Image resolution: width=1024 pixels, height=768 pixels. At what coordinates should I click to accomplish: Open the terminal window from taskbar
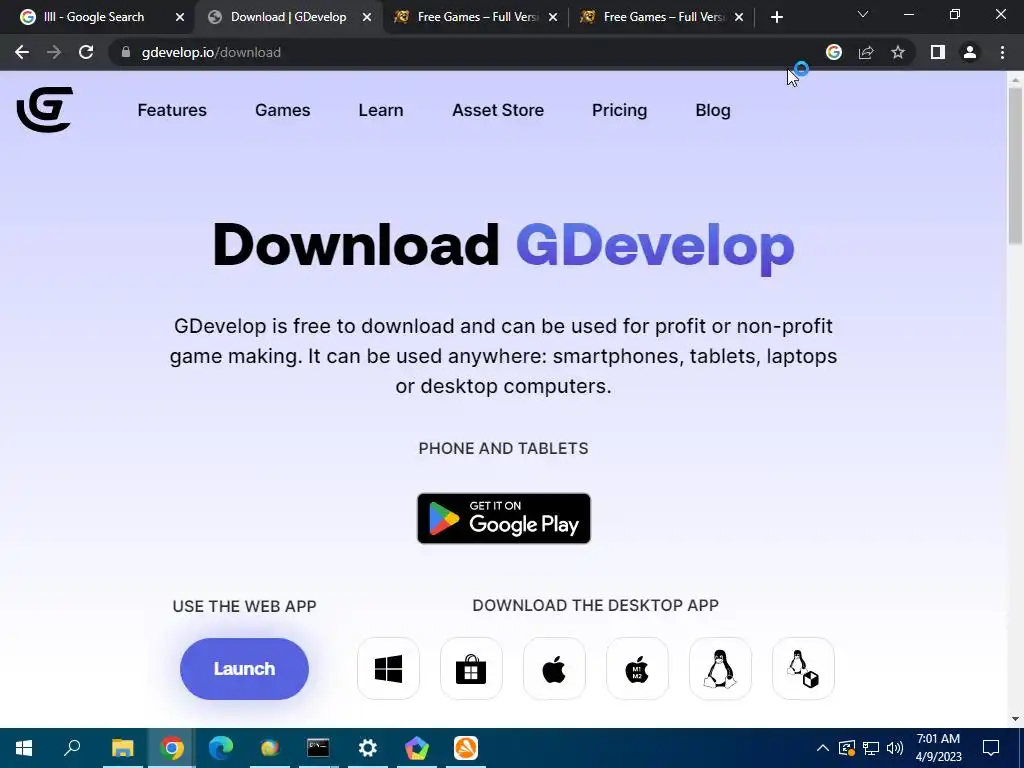point(319,748)
